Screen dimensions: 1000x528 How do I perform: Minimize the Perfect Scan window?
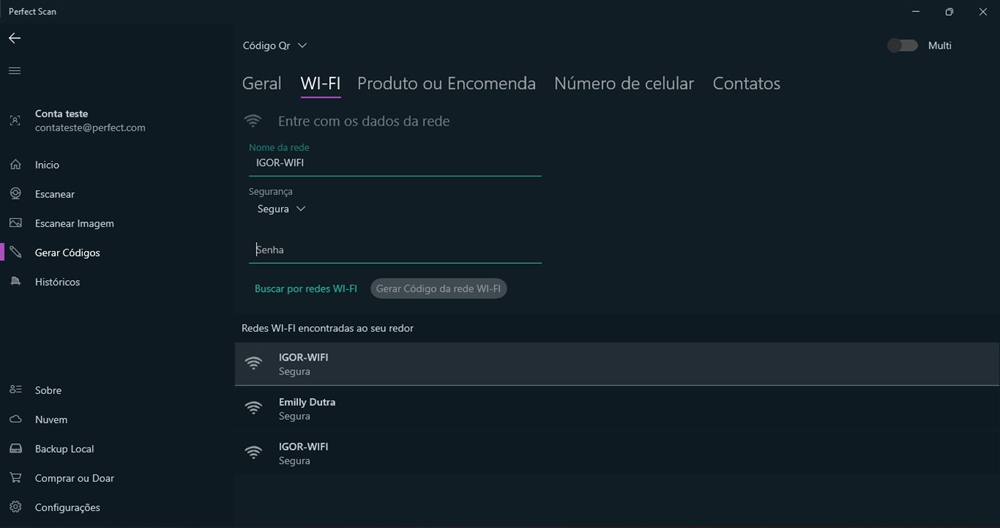click(916, 11)
